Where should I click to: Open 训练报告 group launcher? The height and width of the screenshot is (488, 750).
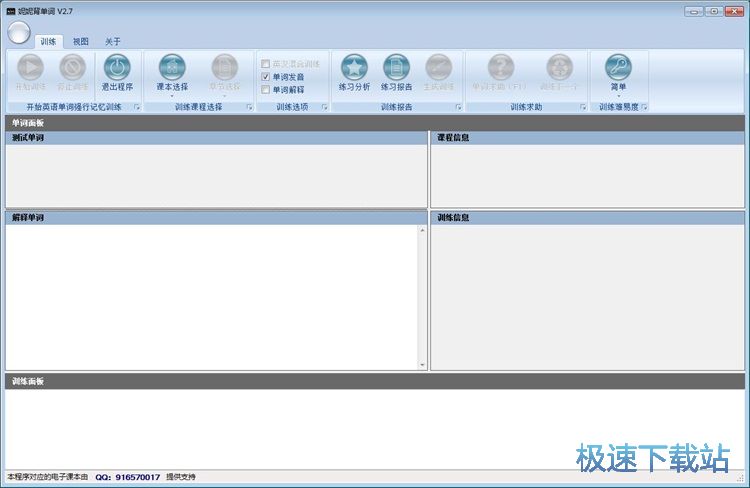tap(458, 107)
